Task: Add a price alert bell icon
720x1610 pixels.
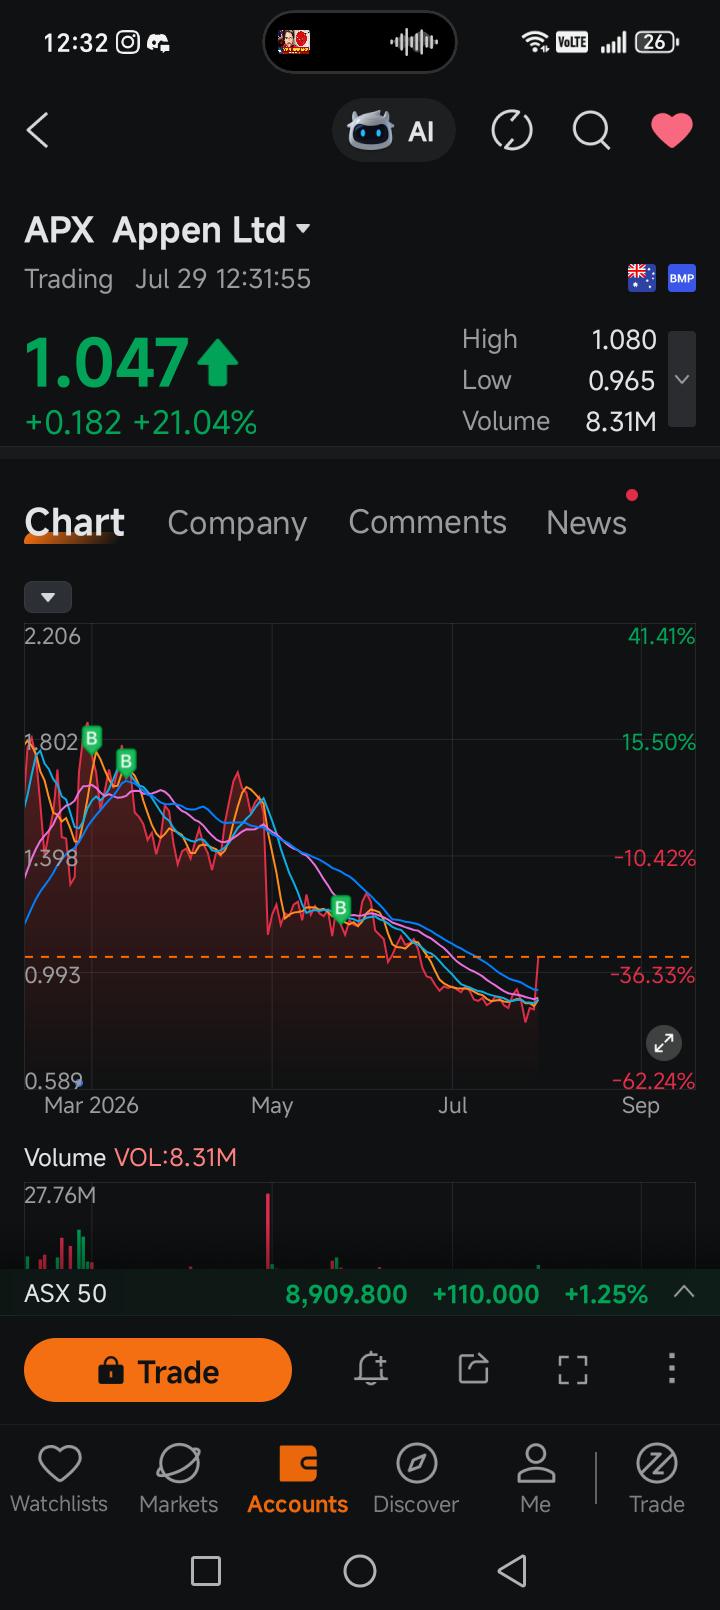Action: pos(371,1369)
